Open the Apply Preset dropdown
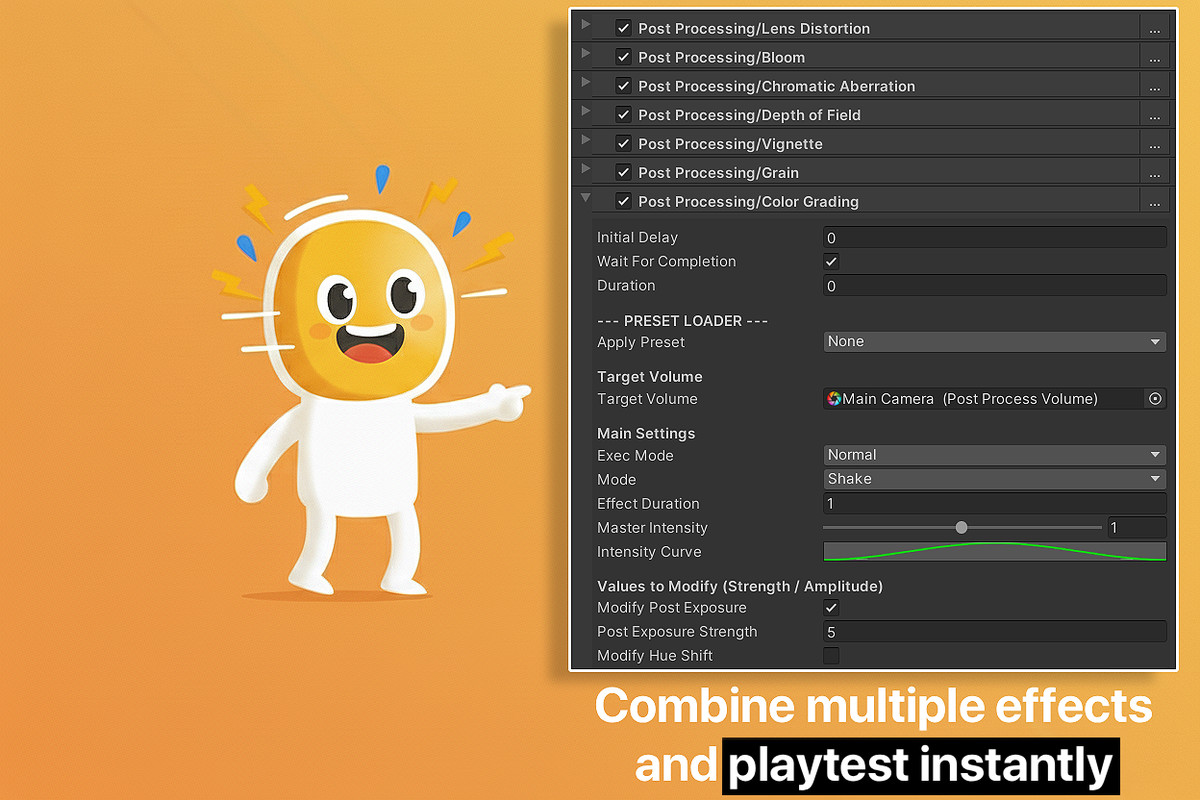This screenshot has height=800, width=1200. (994, 341)
